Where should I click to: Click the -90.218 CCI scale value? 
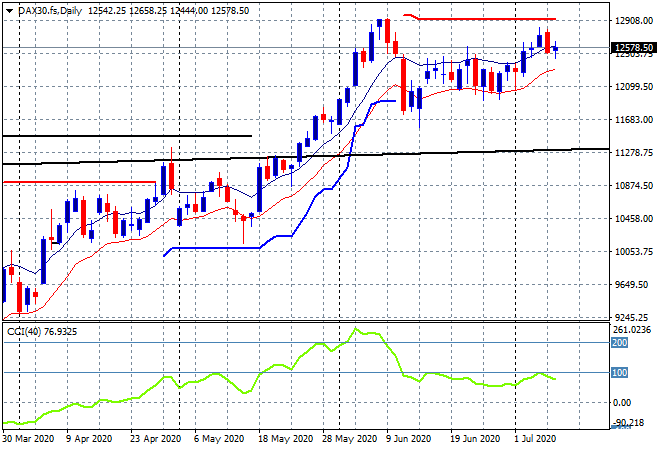(x=628, y=422)
